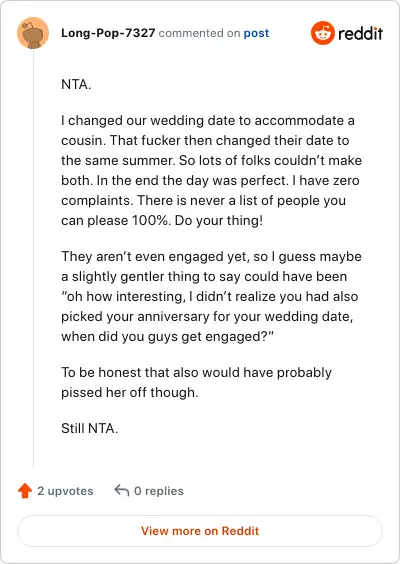Click the paragraph about changing the wedding date
Image resolution: width=400 pixels, height=564 pixels.
point(212,170)
